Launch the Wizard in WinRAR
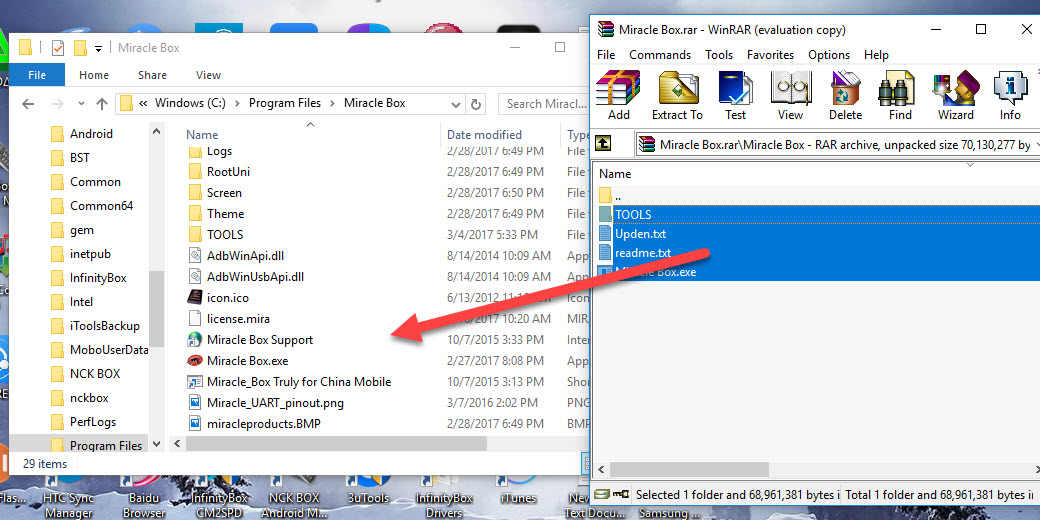This screenshot has height=520, width=1040. 956,96
